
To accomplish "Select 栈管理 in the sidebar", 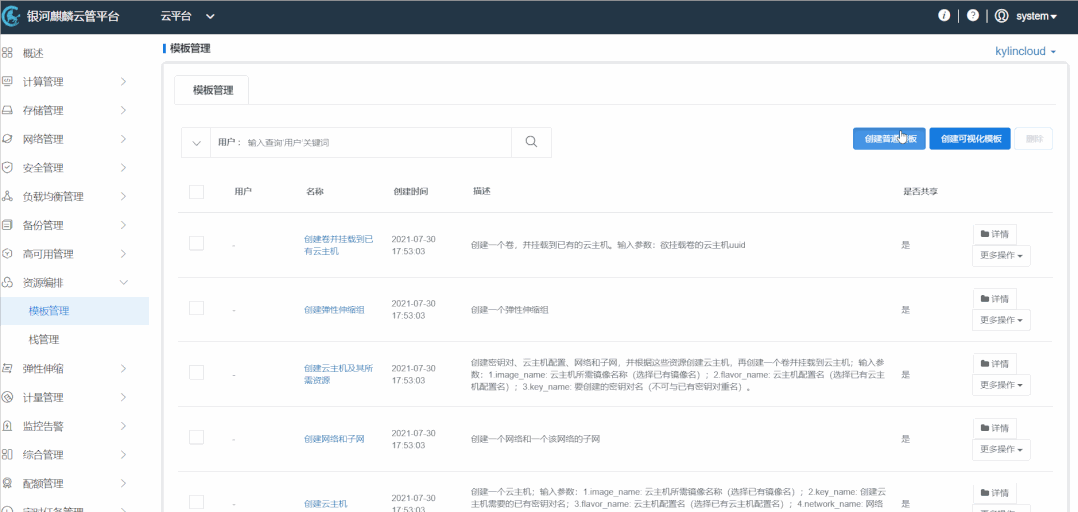I will 44,340.
